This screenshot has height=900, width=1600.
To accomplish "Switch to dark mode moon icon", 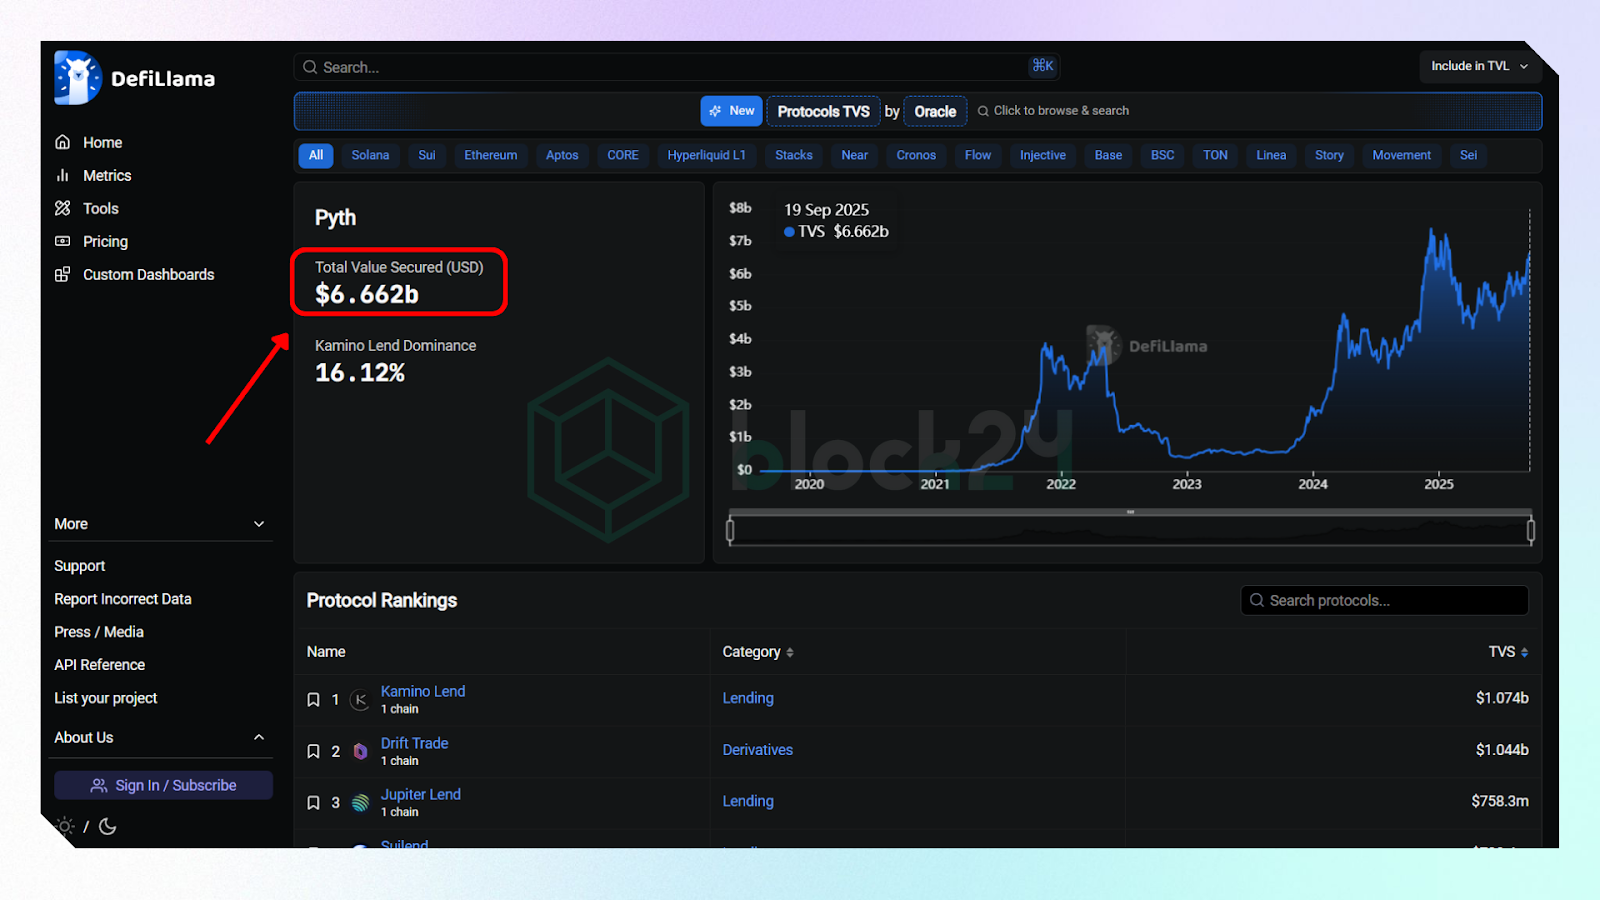I will [108, 826].
